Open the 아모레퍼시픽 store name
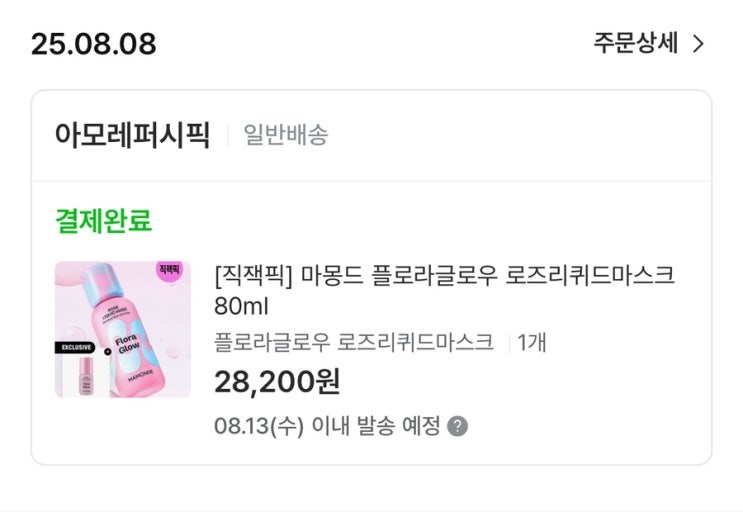Viewport: 743px width, 512px height. tap(133, 135)
